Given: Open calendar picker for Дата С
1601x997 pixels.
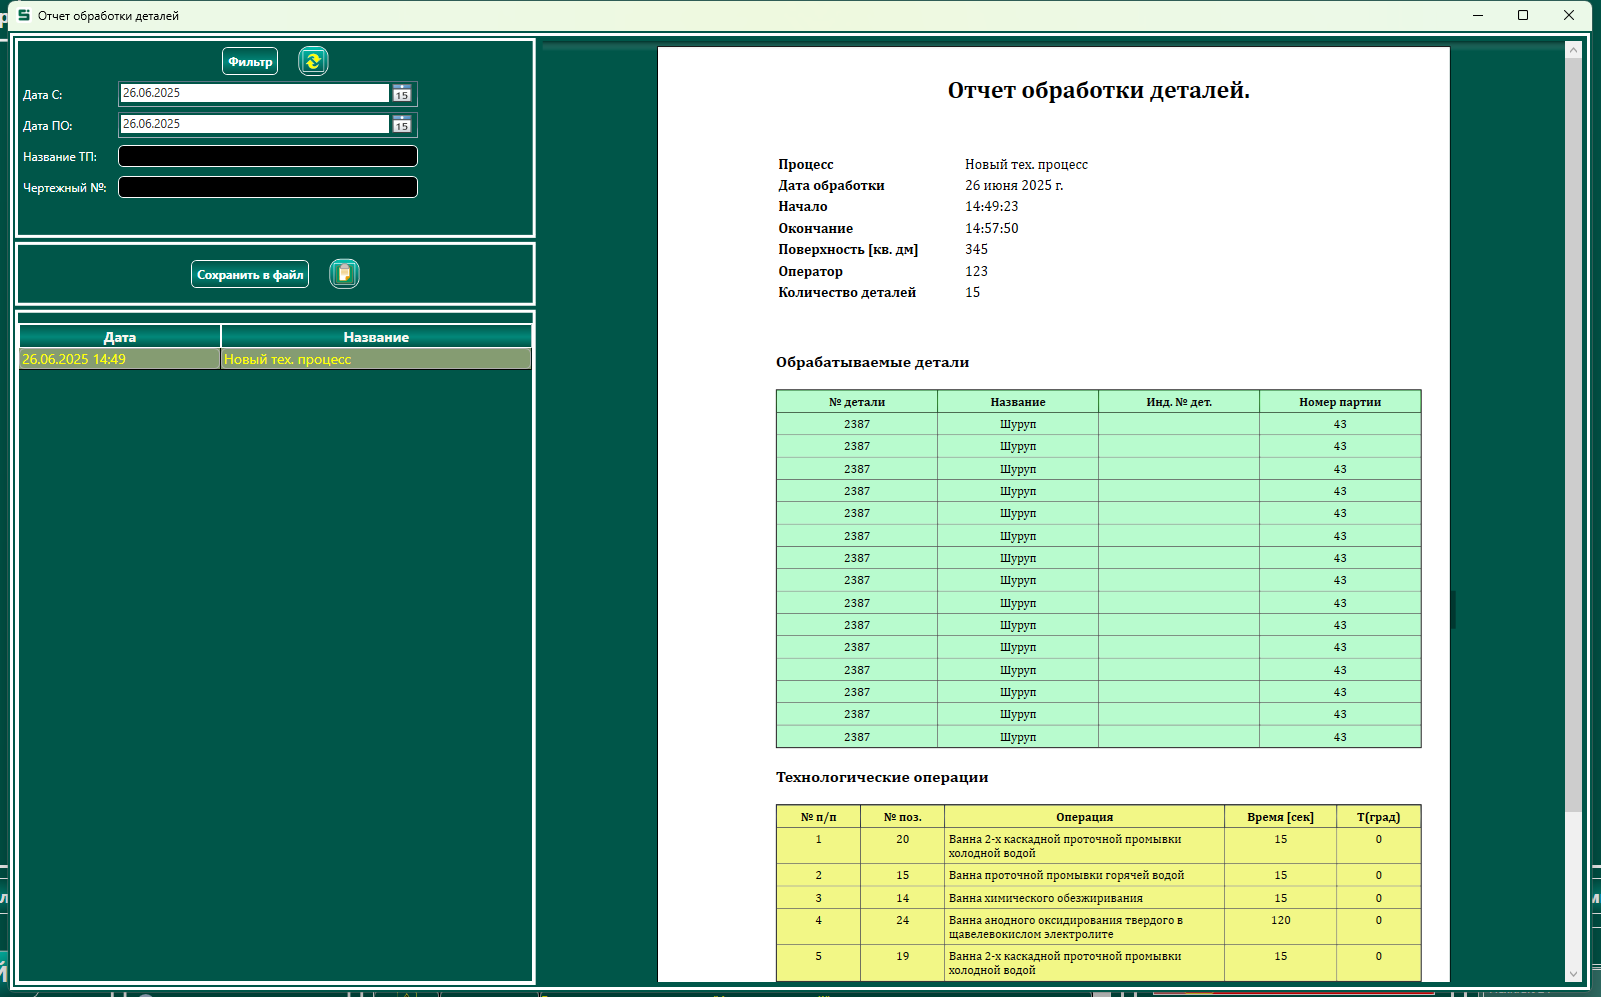Looking at the screenshot, I should 402,93.
